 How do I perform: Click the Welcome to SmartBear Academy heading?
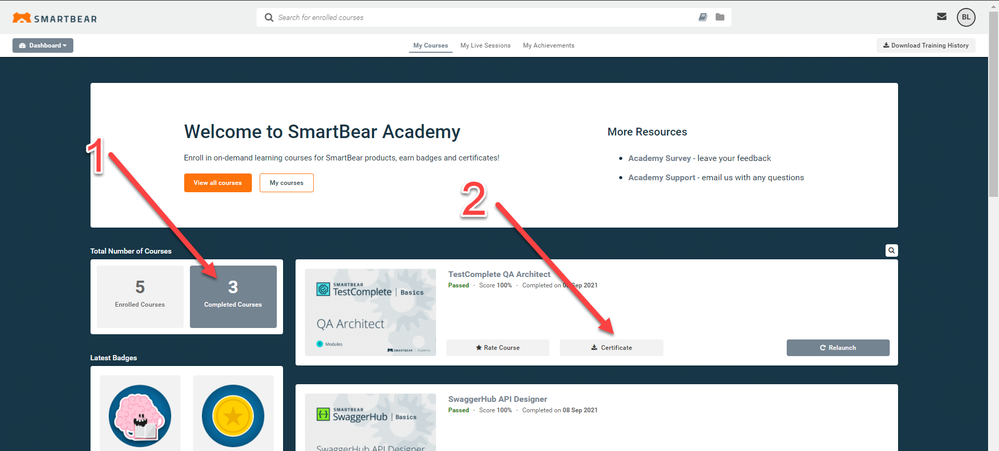(x=322, y=132)
